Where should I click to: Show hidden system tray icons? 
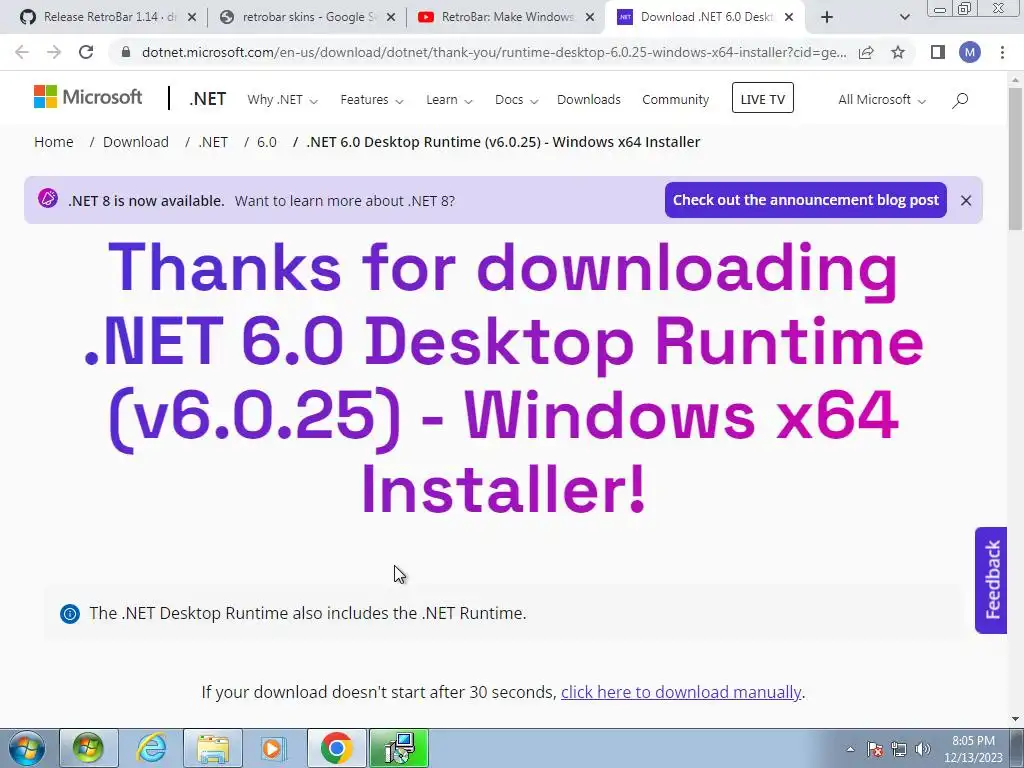coord(850,749)
